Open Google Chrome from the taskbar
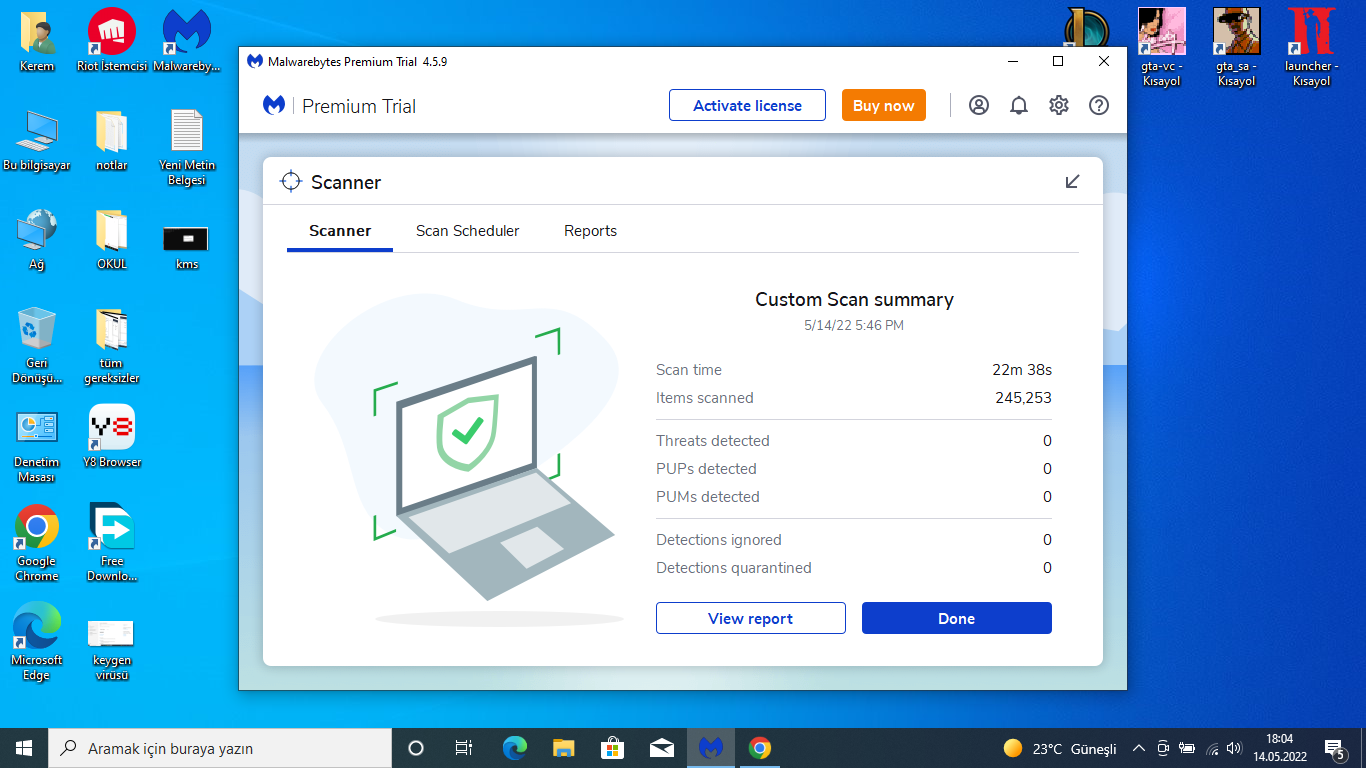This screenshot has width=1366, height=768. pyautogui.click(x=760, y=748)
